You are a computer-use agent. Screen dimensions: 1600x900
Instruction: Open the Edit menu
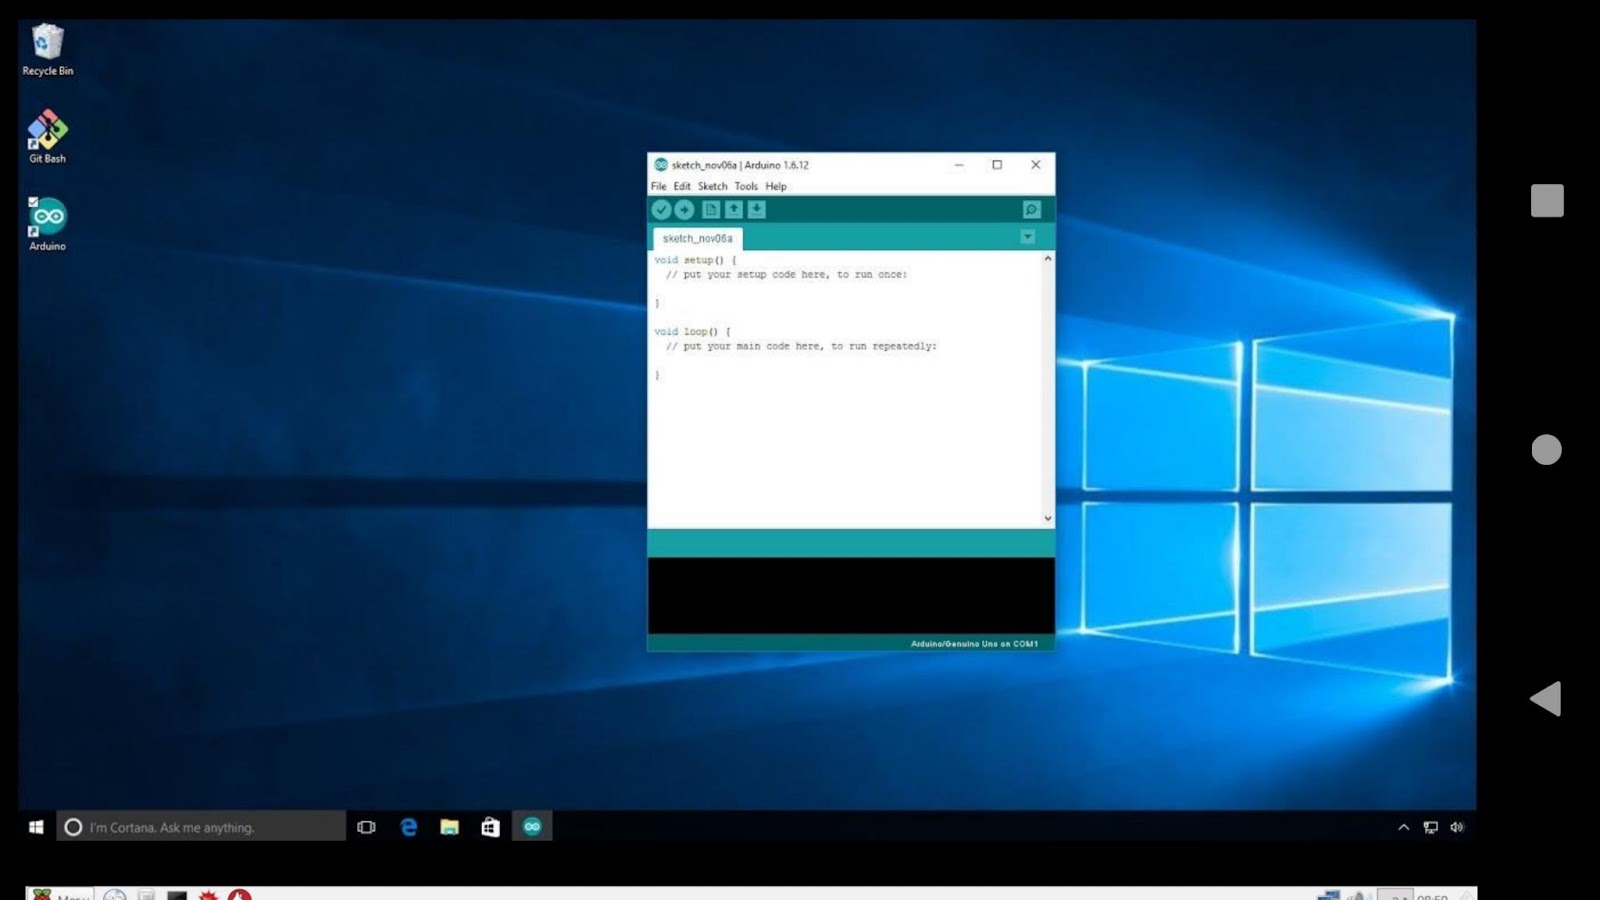682,186
